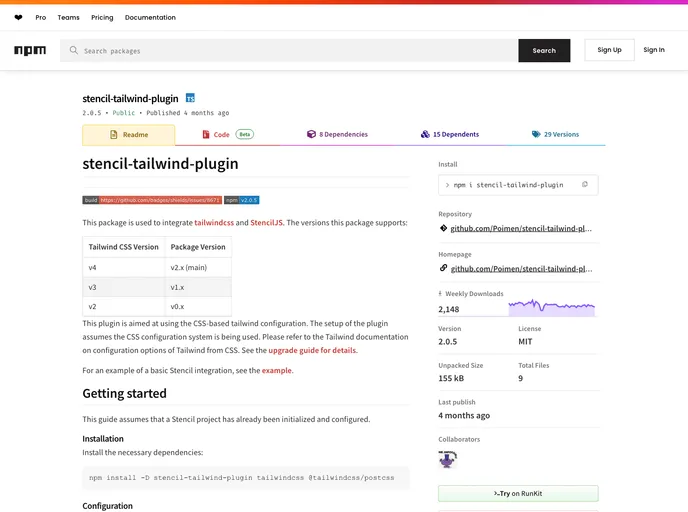The image size is (688, 512).
Task: Click the npm i stencil-tailwind-plugin command box
Action: (518, 185)
